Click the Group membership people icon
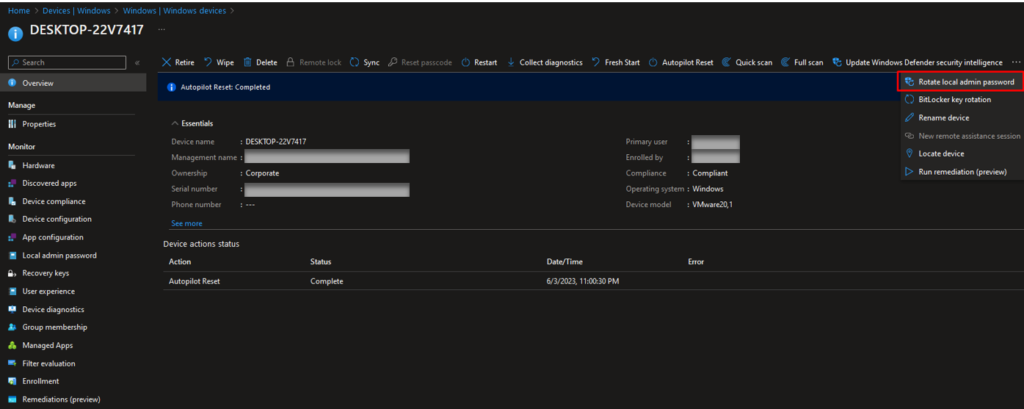Screen dimensions: 1024x409 [x=12, y=327]
